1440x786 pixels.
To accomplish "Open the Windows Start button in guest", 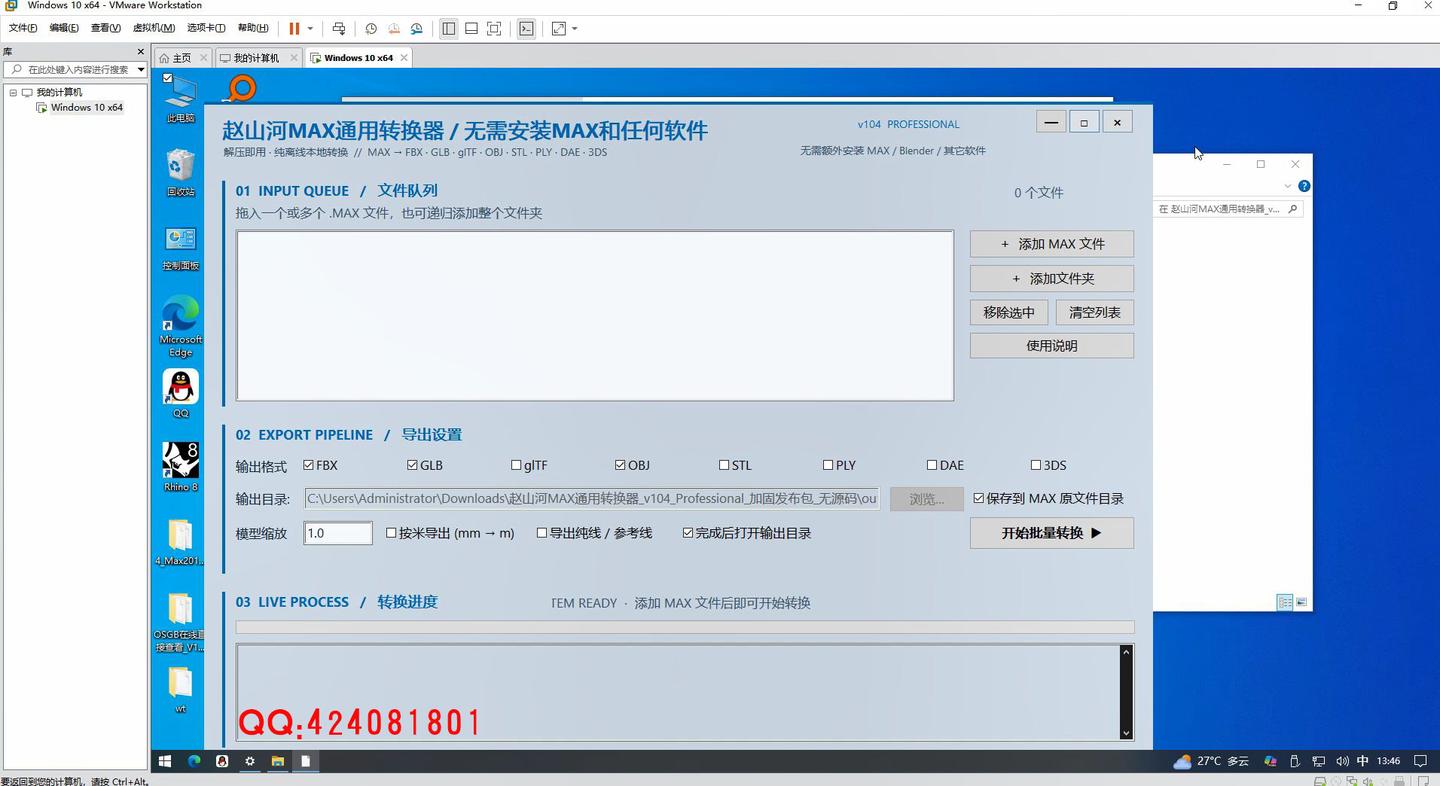I will [x=166, y=761].
